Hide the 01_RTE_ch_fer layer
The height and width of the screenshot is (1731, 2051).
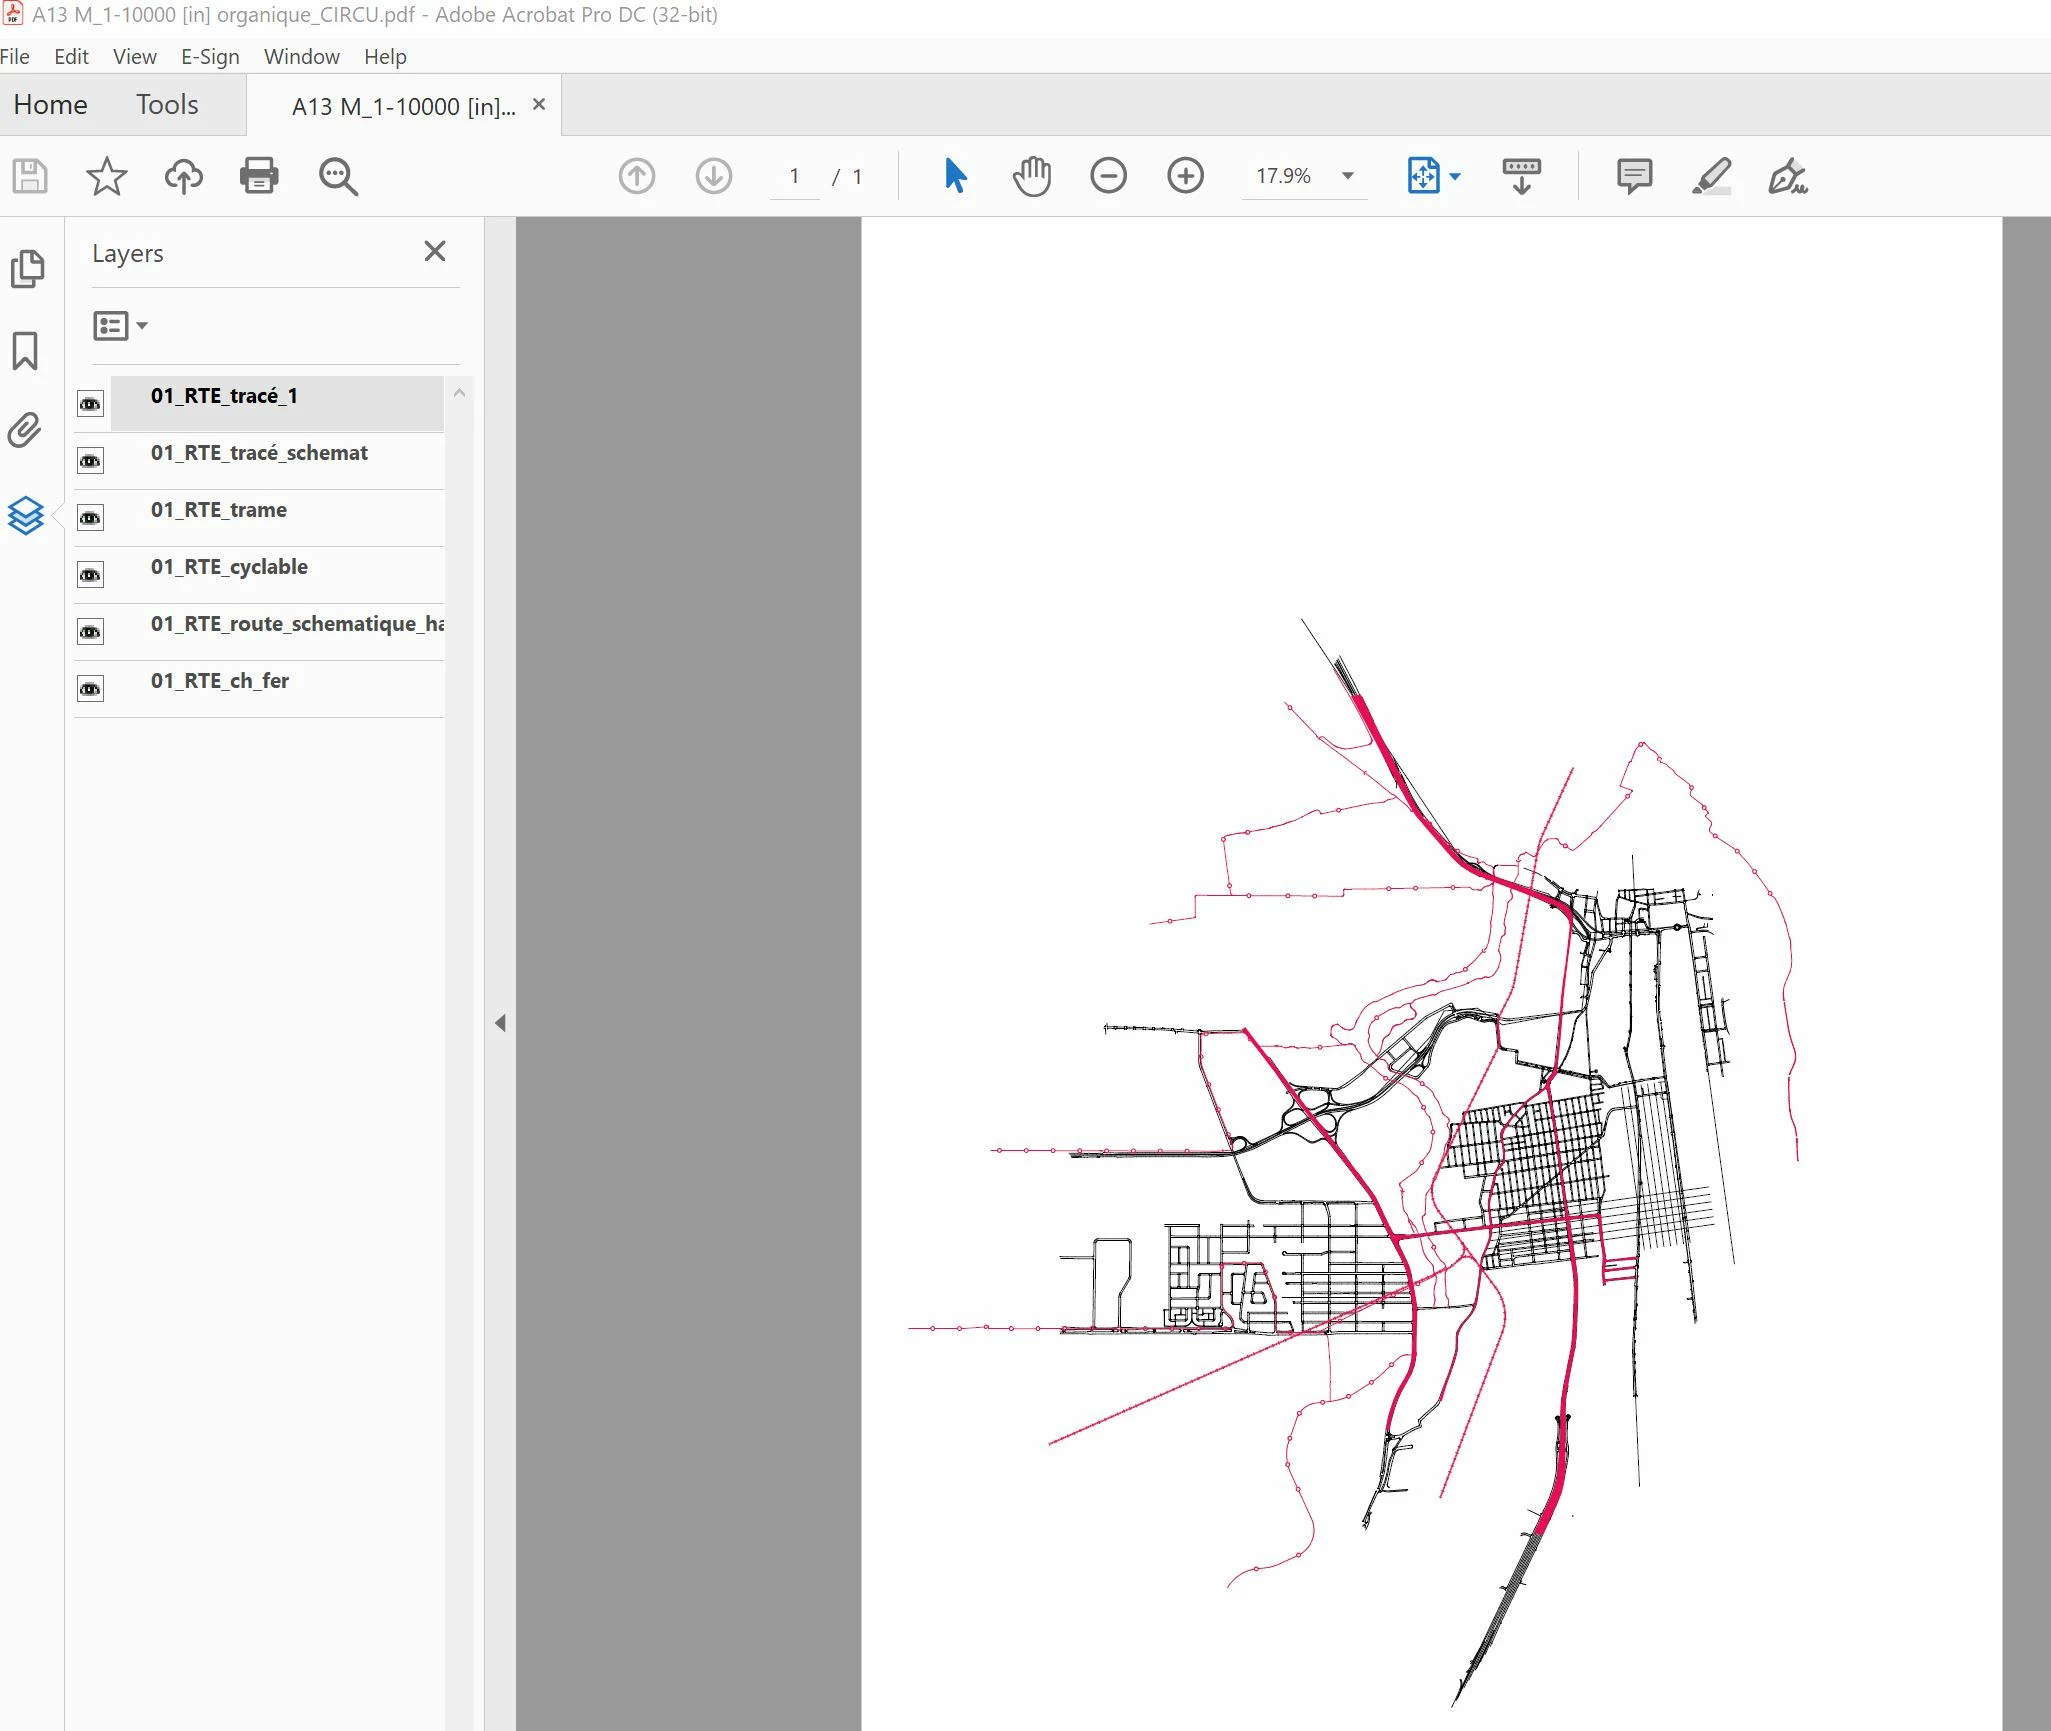coord(90,689)
